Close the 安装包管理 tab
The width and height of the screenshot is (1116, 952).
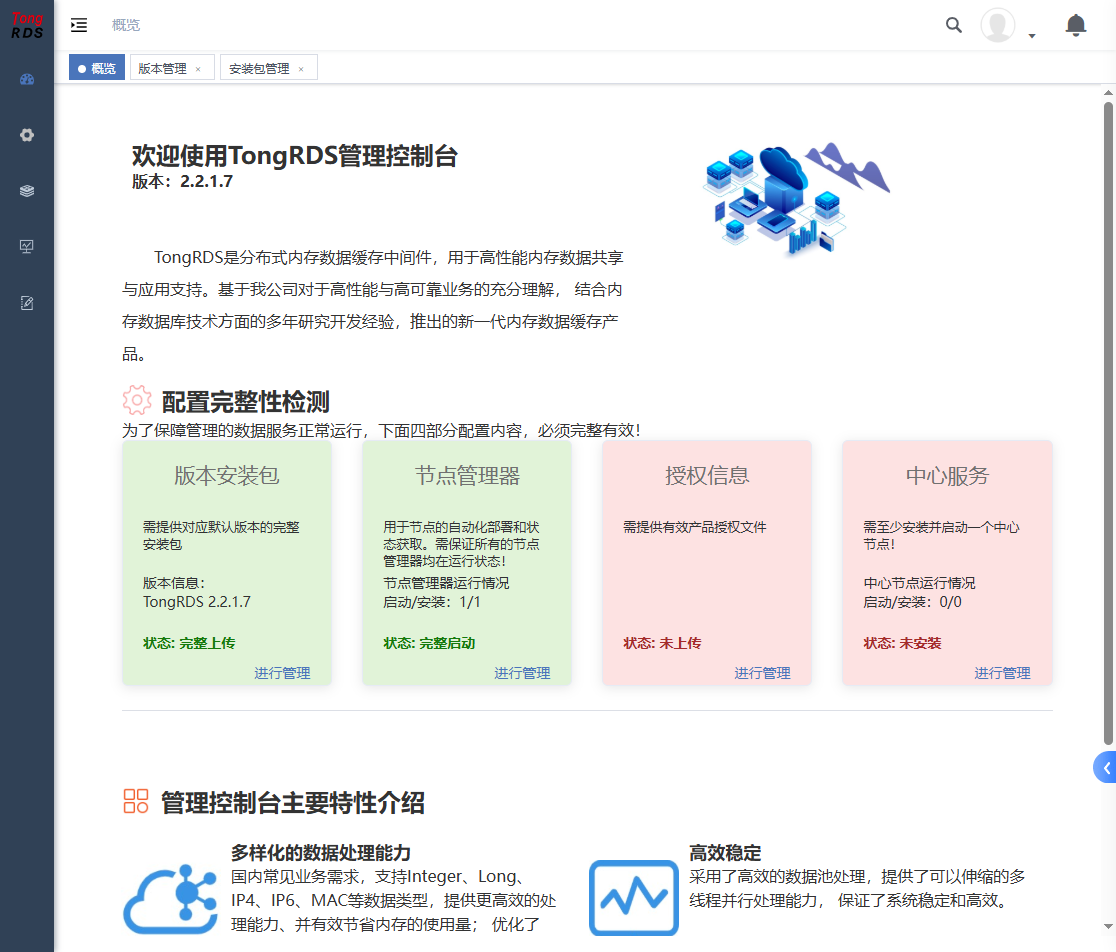click(301, 69)
